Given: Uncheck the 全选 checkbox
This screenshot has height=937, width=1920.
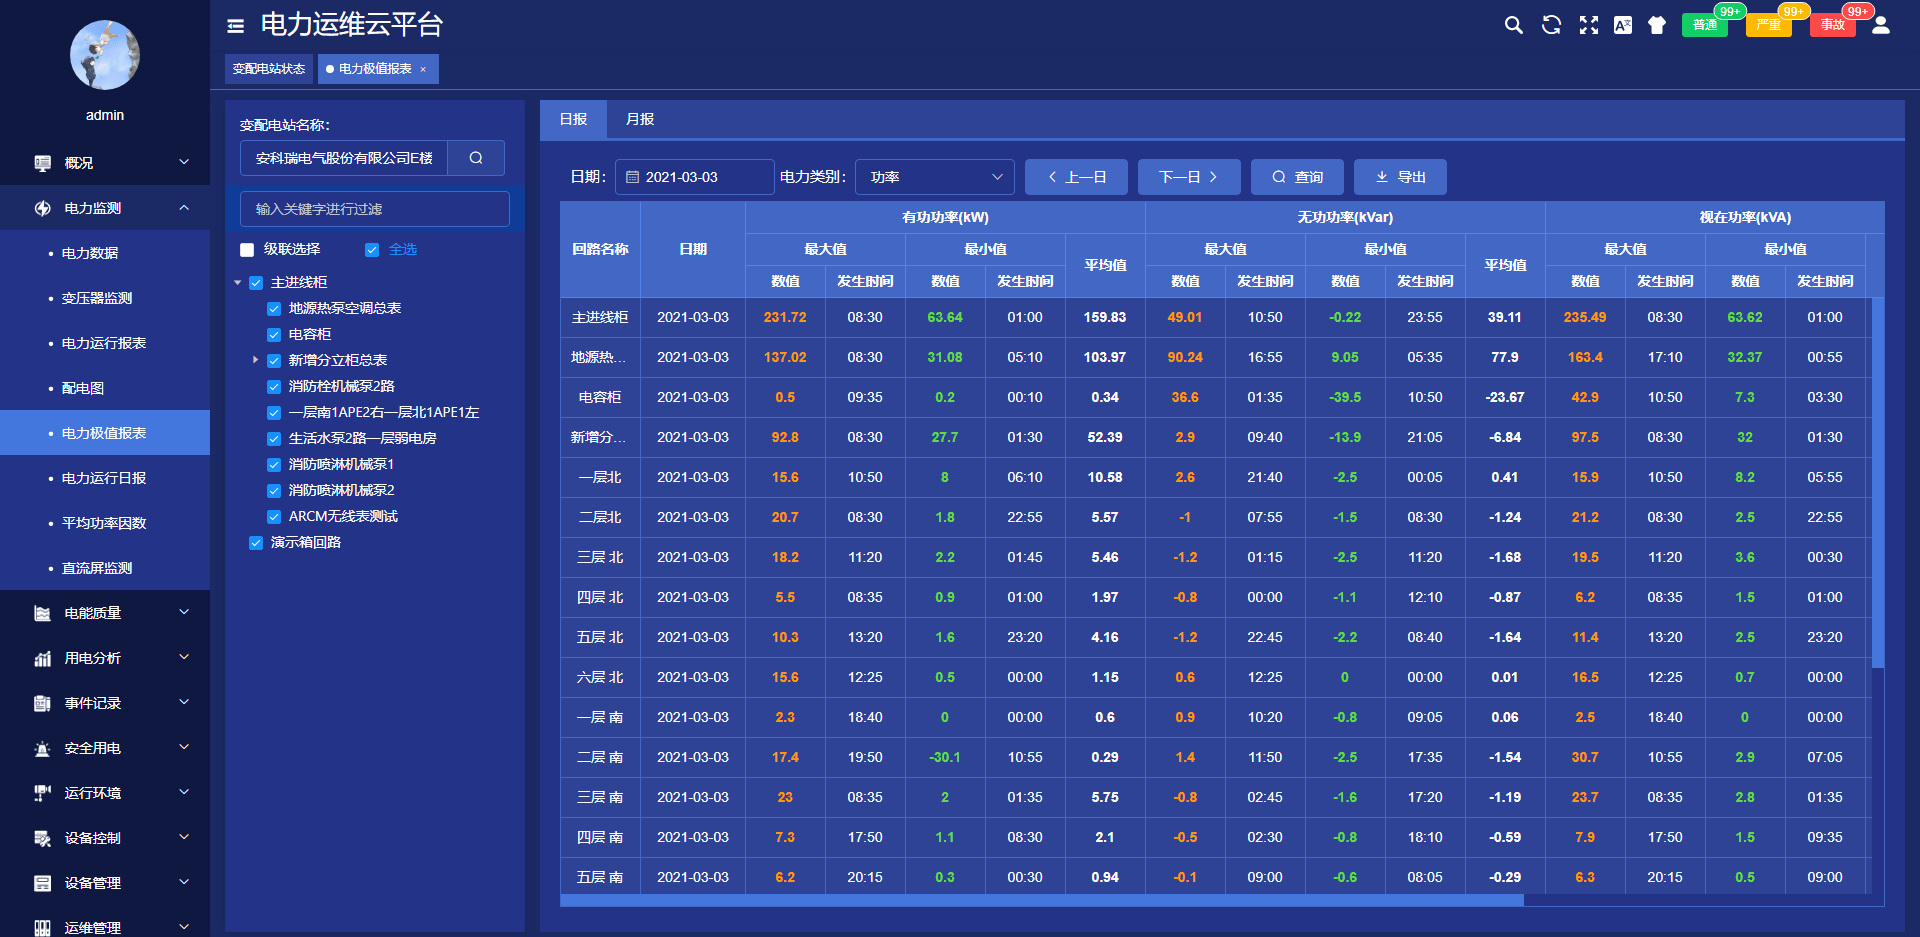Looking at the screenshot, I should pyautogui.click(x=372, y=250).
